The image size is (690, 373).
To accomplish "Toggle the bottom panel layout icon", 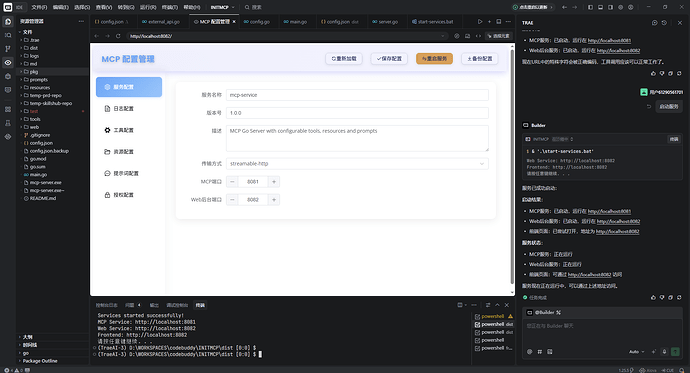I will (600, 7).
